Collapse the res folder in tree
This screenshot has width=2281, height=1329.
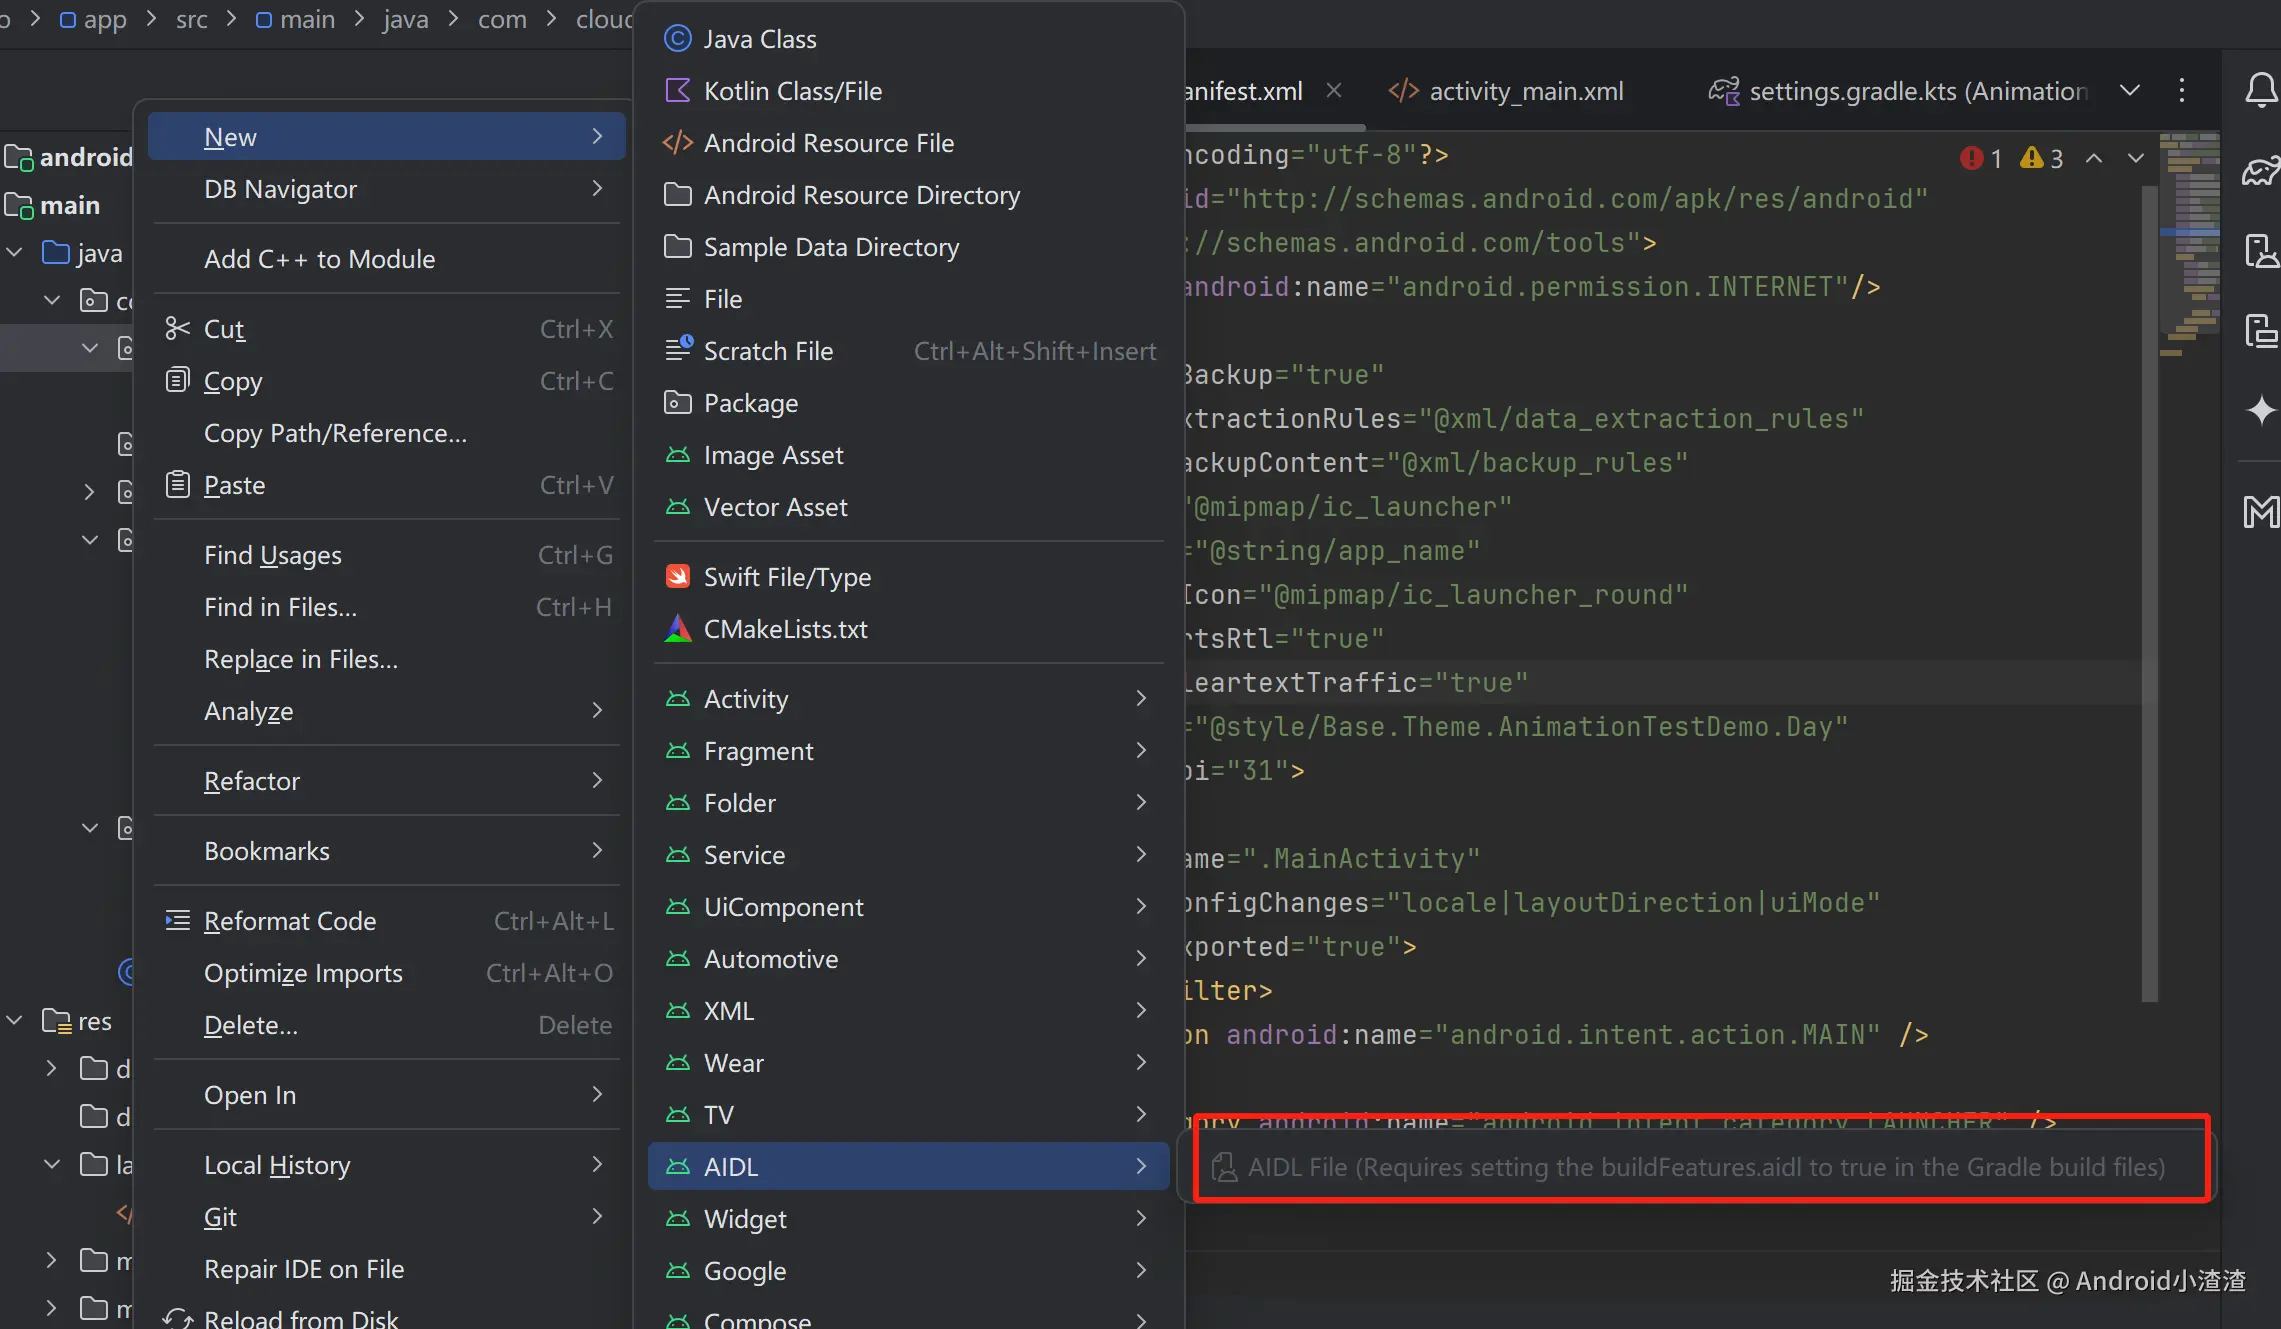coord(15,1021)
